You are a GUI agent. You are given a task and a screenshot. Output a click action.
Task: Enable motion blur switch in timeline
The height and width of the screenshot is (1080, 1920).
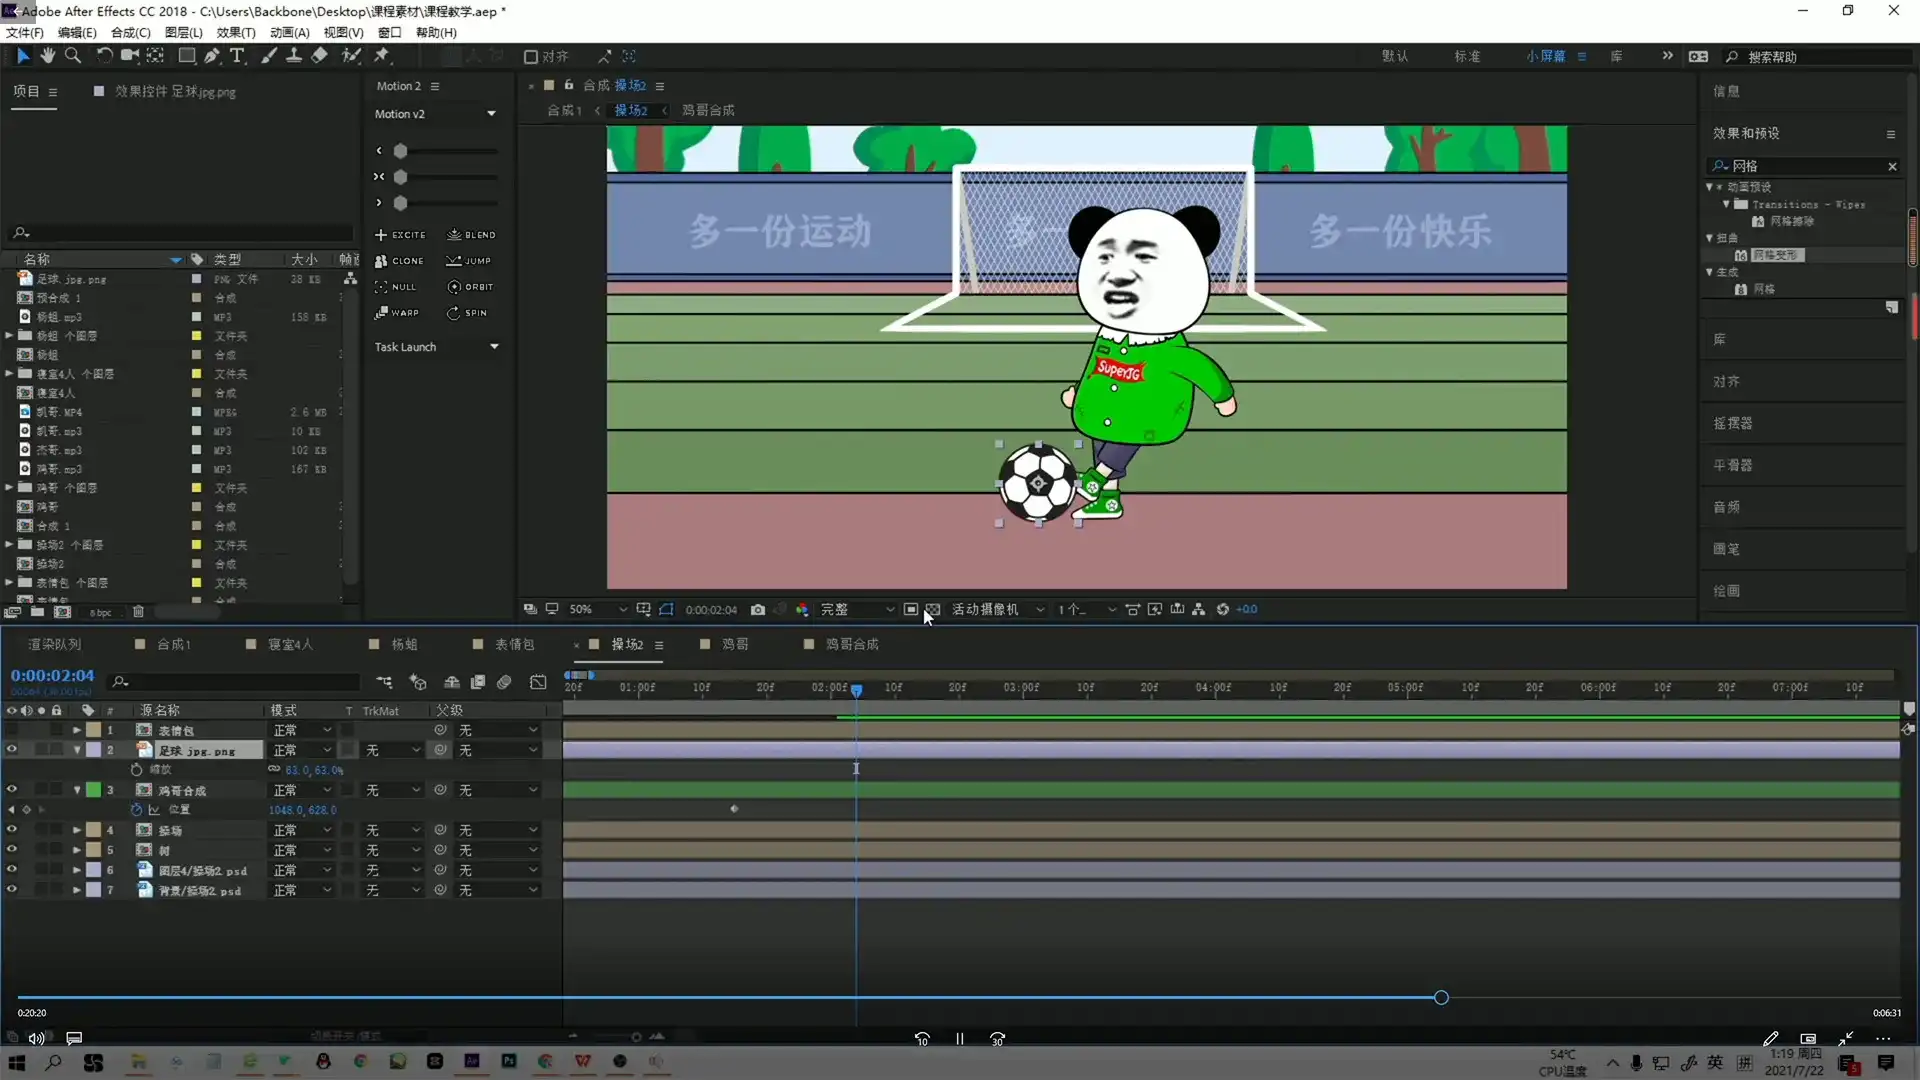504,682
